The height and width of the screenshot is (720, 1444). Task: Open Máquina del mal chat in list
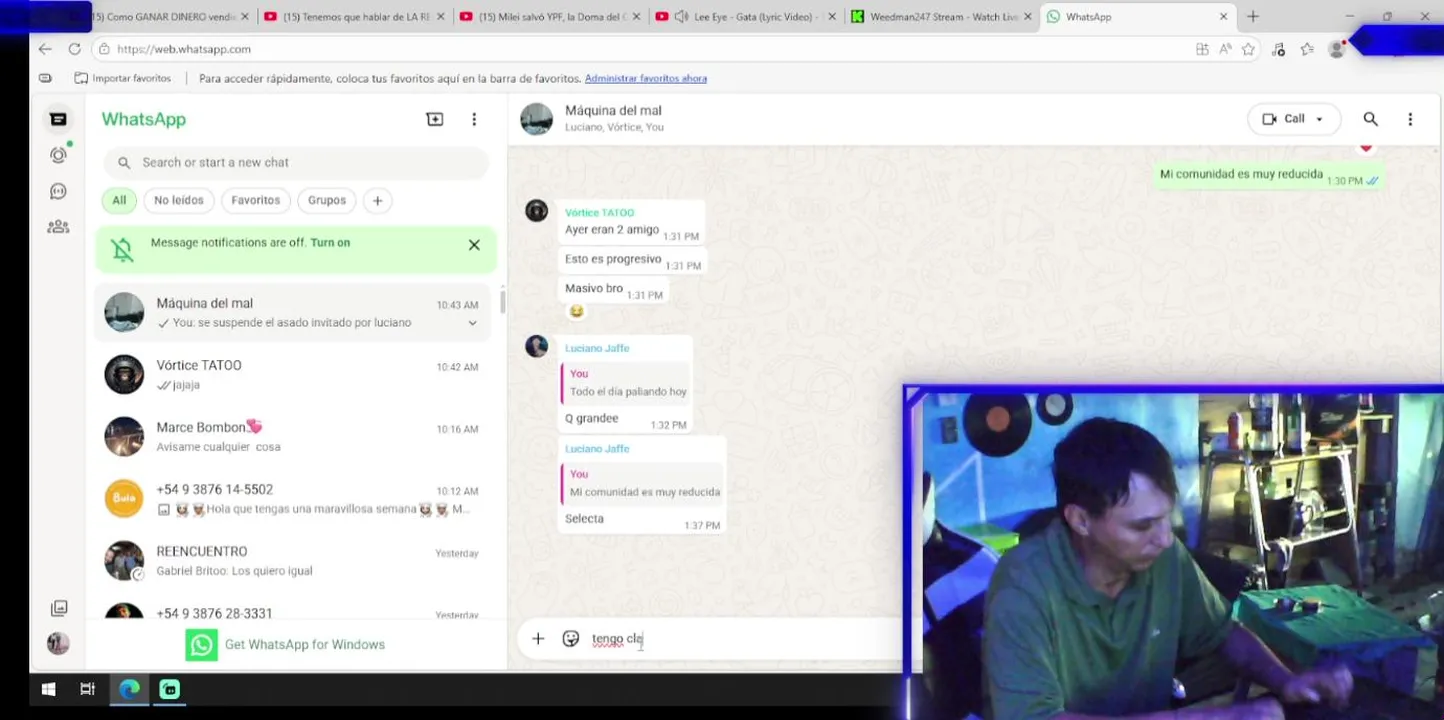click(x=293, y=312)
